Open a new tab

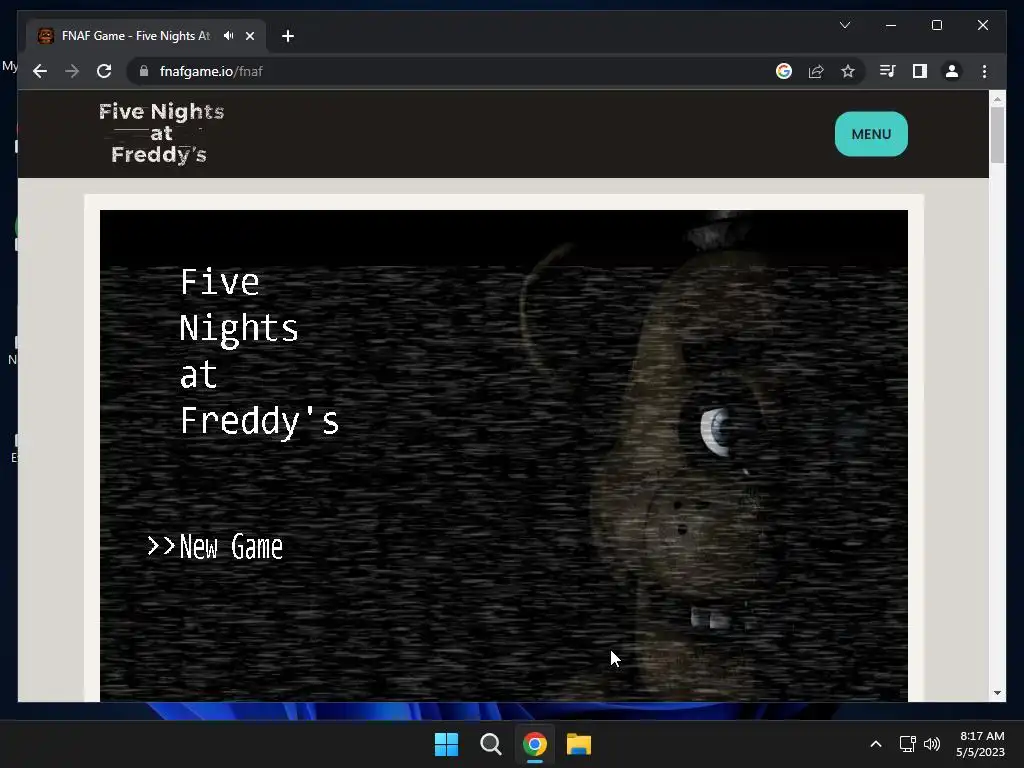[x=287, y=36]
